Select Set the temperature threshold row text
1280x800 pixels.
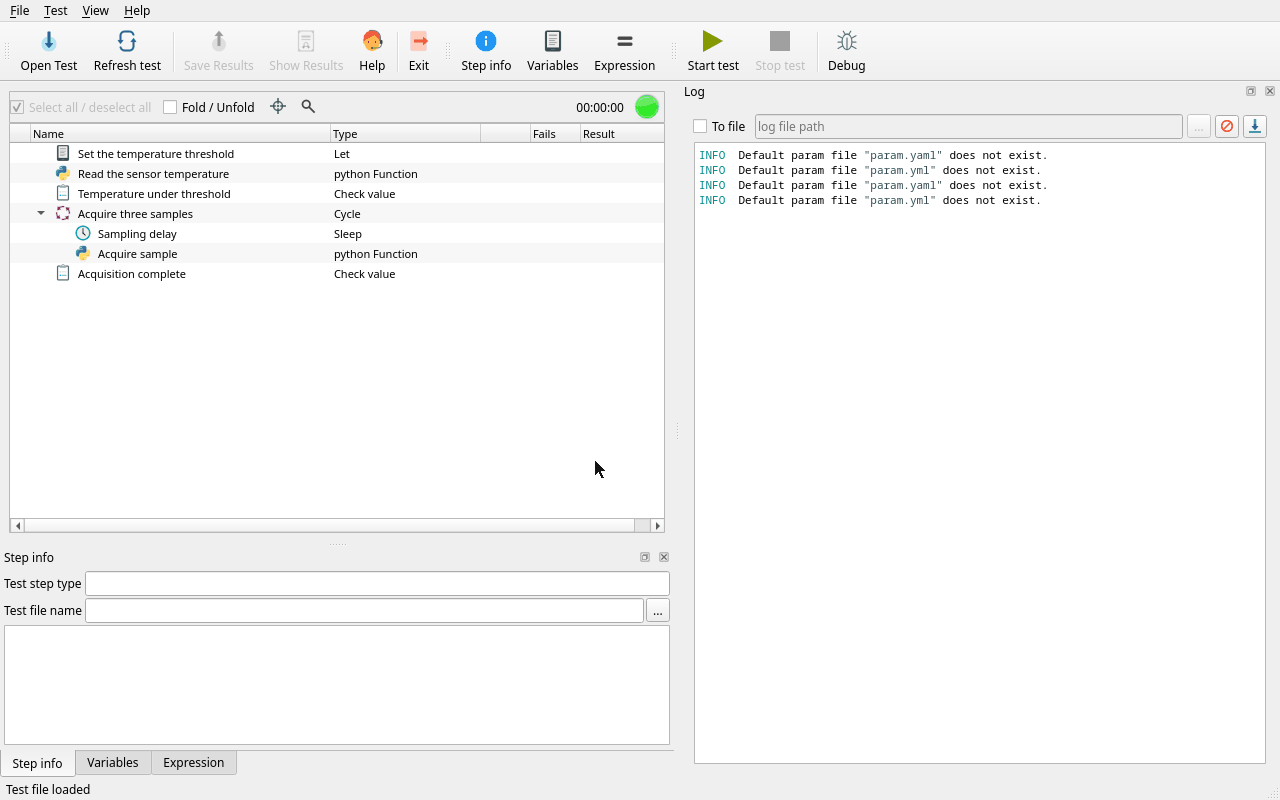click(156, 153)
